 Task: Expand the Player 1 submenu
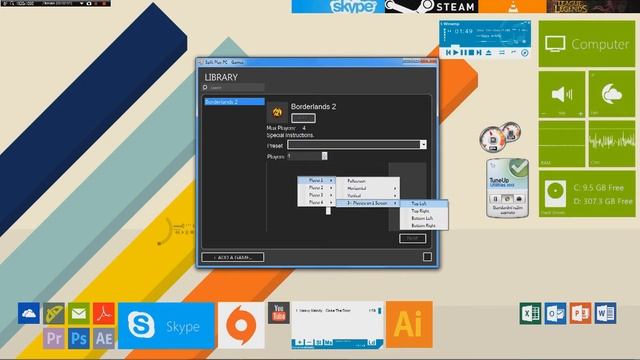point(317,180)
